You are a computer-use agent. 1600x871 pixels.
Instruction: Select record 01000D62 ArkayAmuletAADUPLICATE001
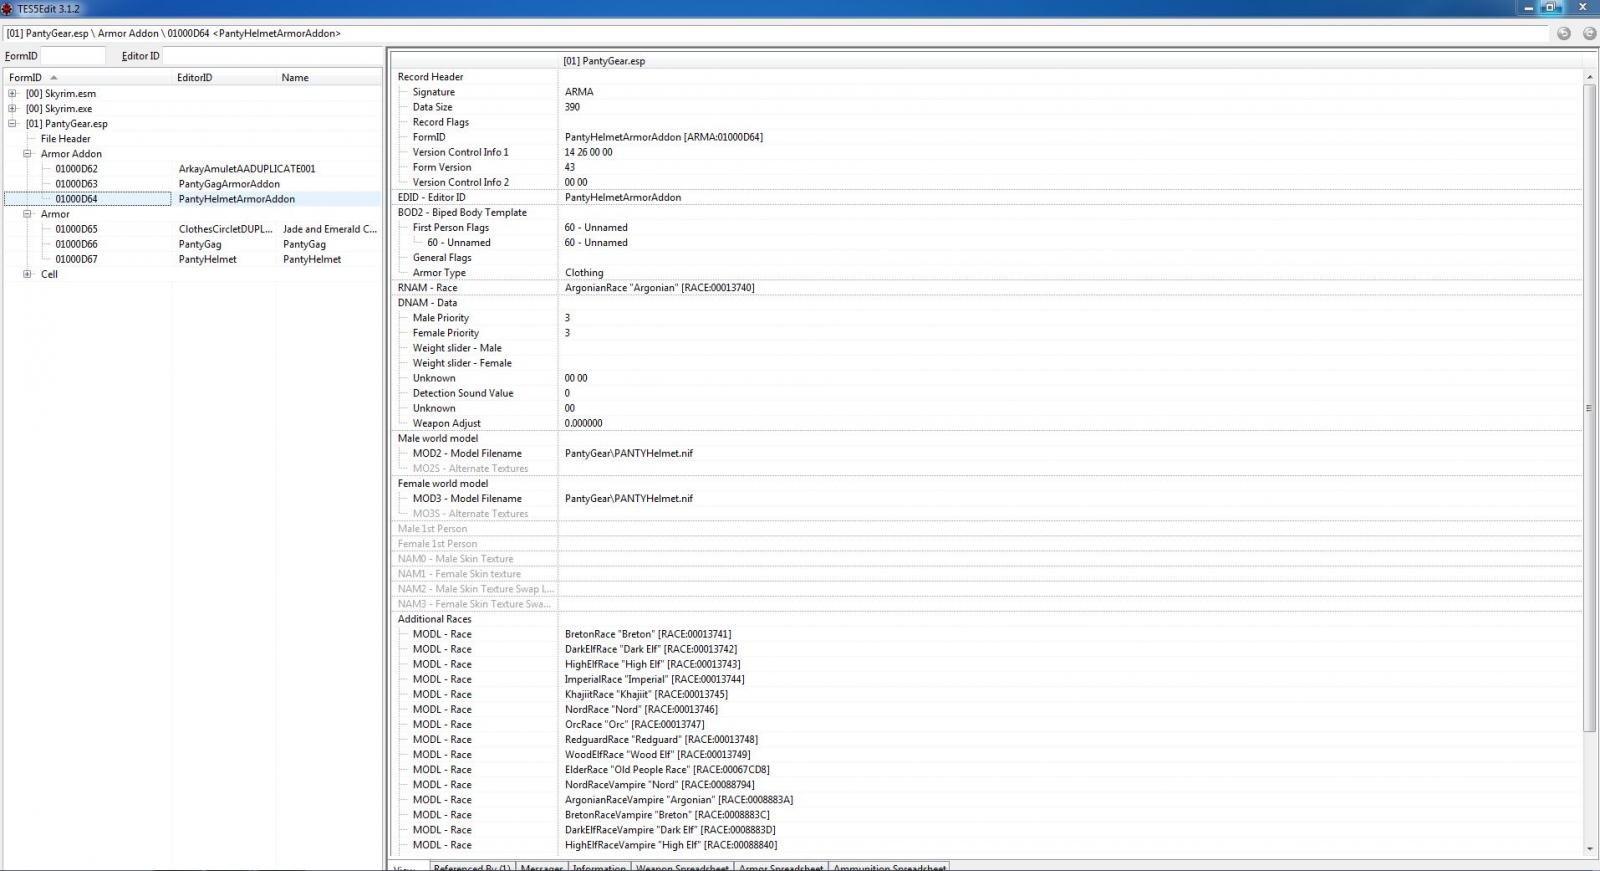tap(192, 169)
